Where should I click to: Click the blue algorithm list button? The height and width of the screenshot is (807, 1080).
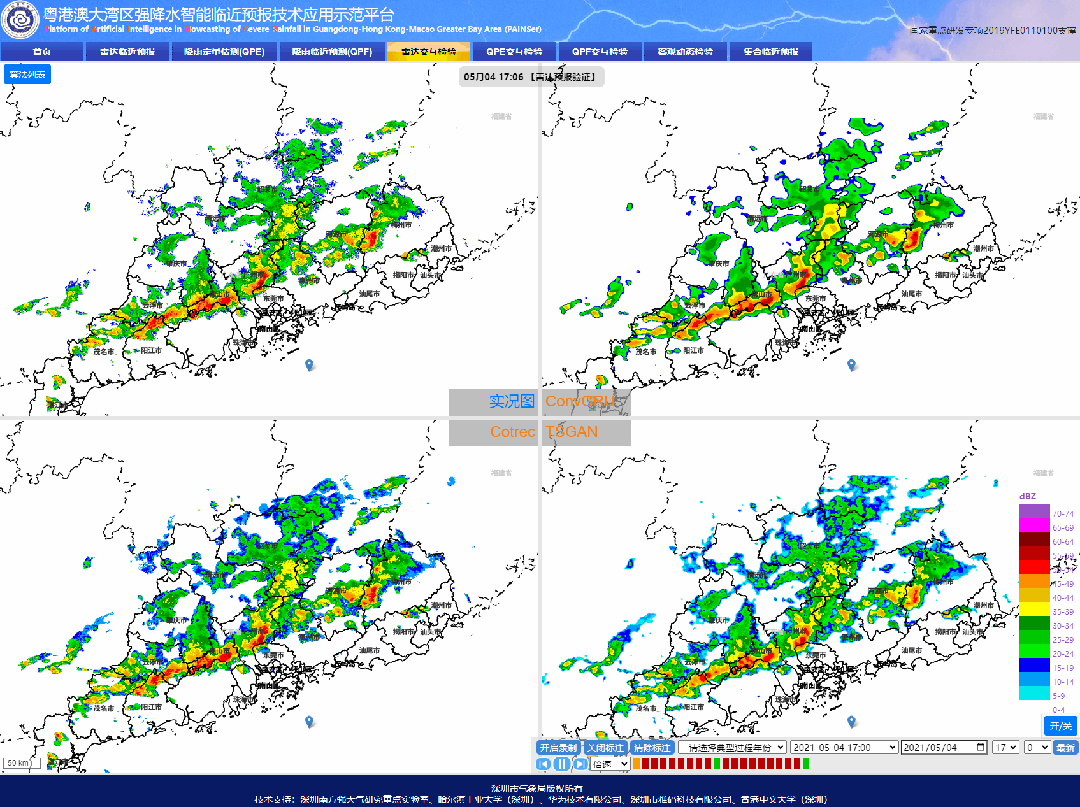[x=28, y=74]
